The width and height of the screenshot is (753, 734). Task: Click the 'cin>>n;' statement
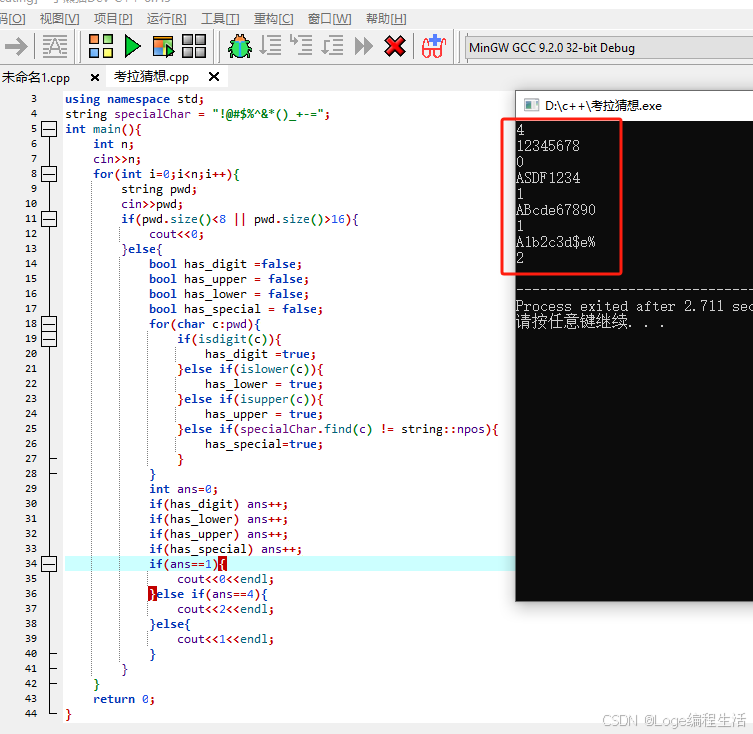(x=117, y=159)
